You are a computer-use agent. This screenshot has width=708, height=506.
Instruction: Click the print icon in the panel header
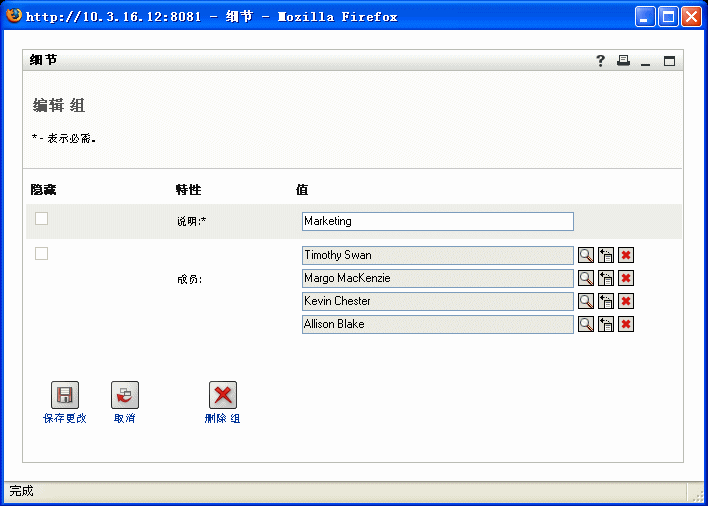click(624, 60)
